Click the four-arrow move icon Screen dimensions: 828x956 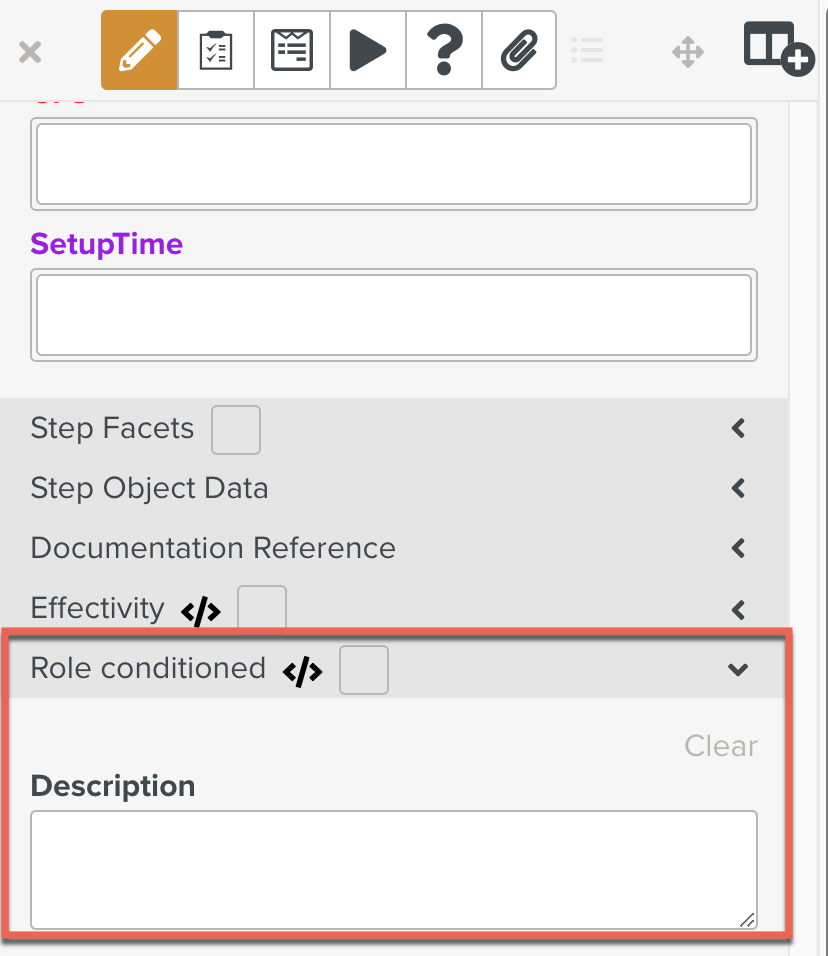coord(688,52)
